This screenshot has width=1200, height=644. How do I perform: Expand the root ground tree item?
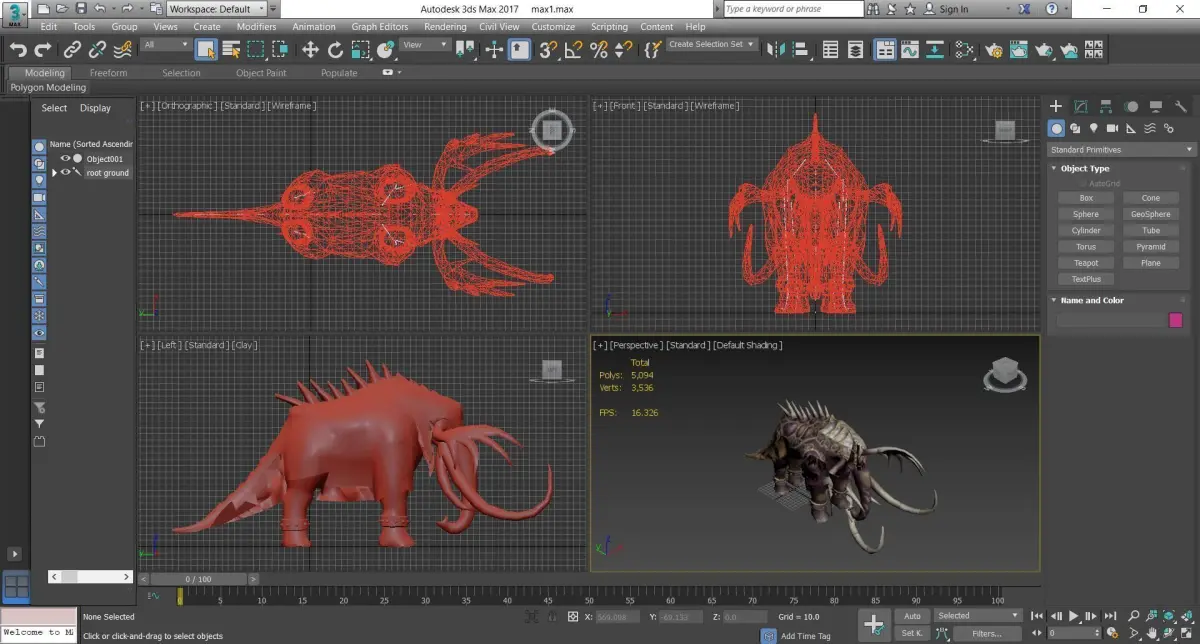point(55,172)
